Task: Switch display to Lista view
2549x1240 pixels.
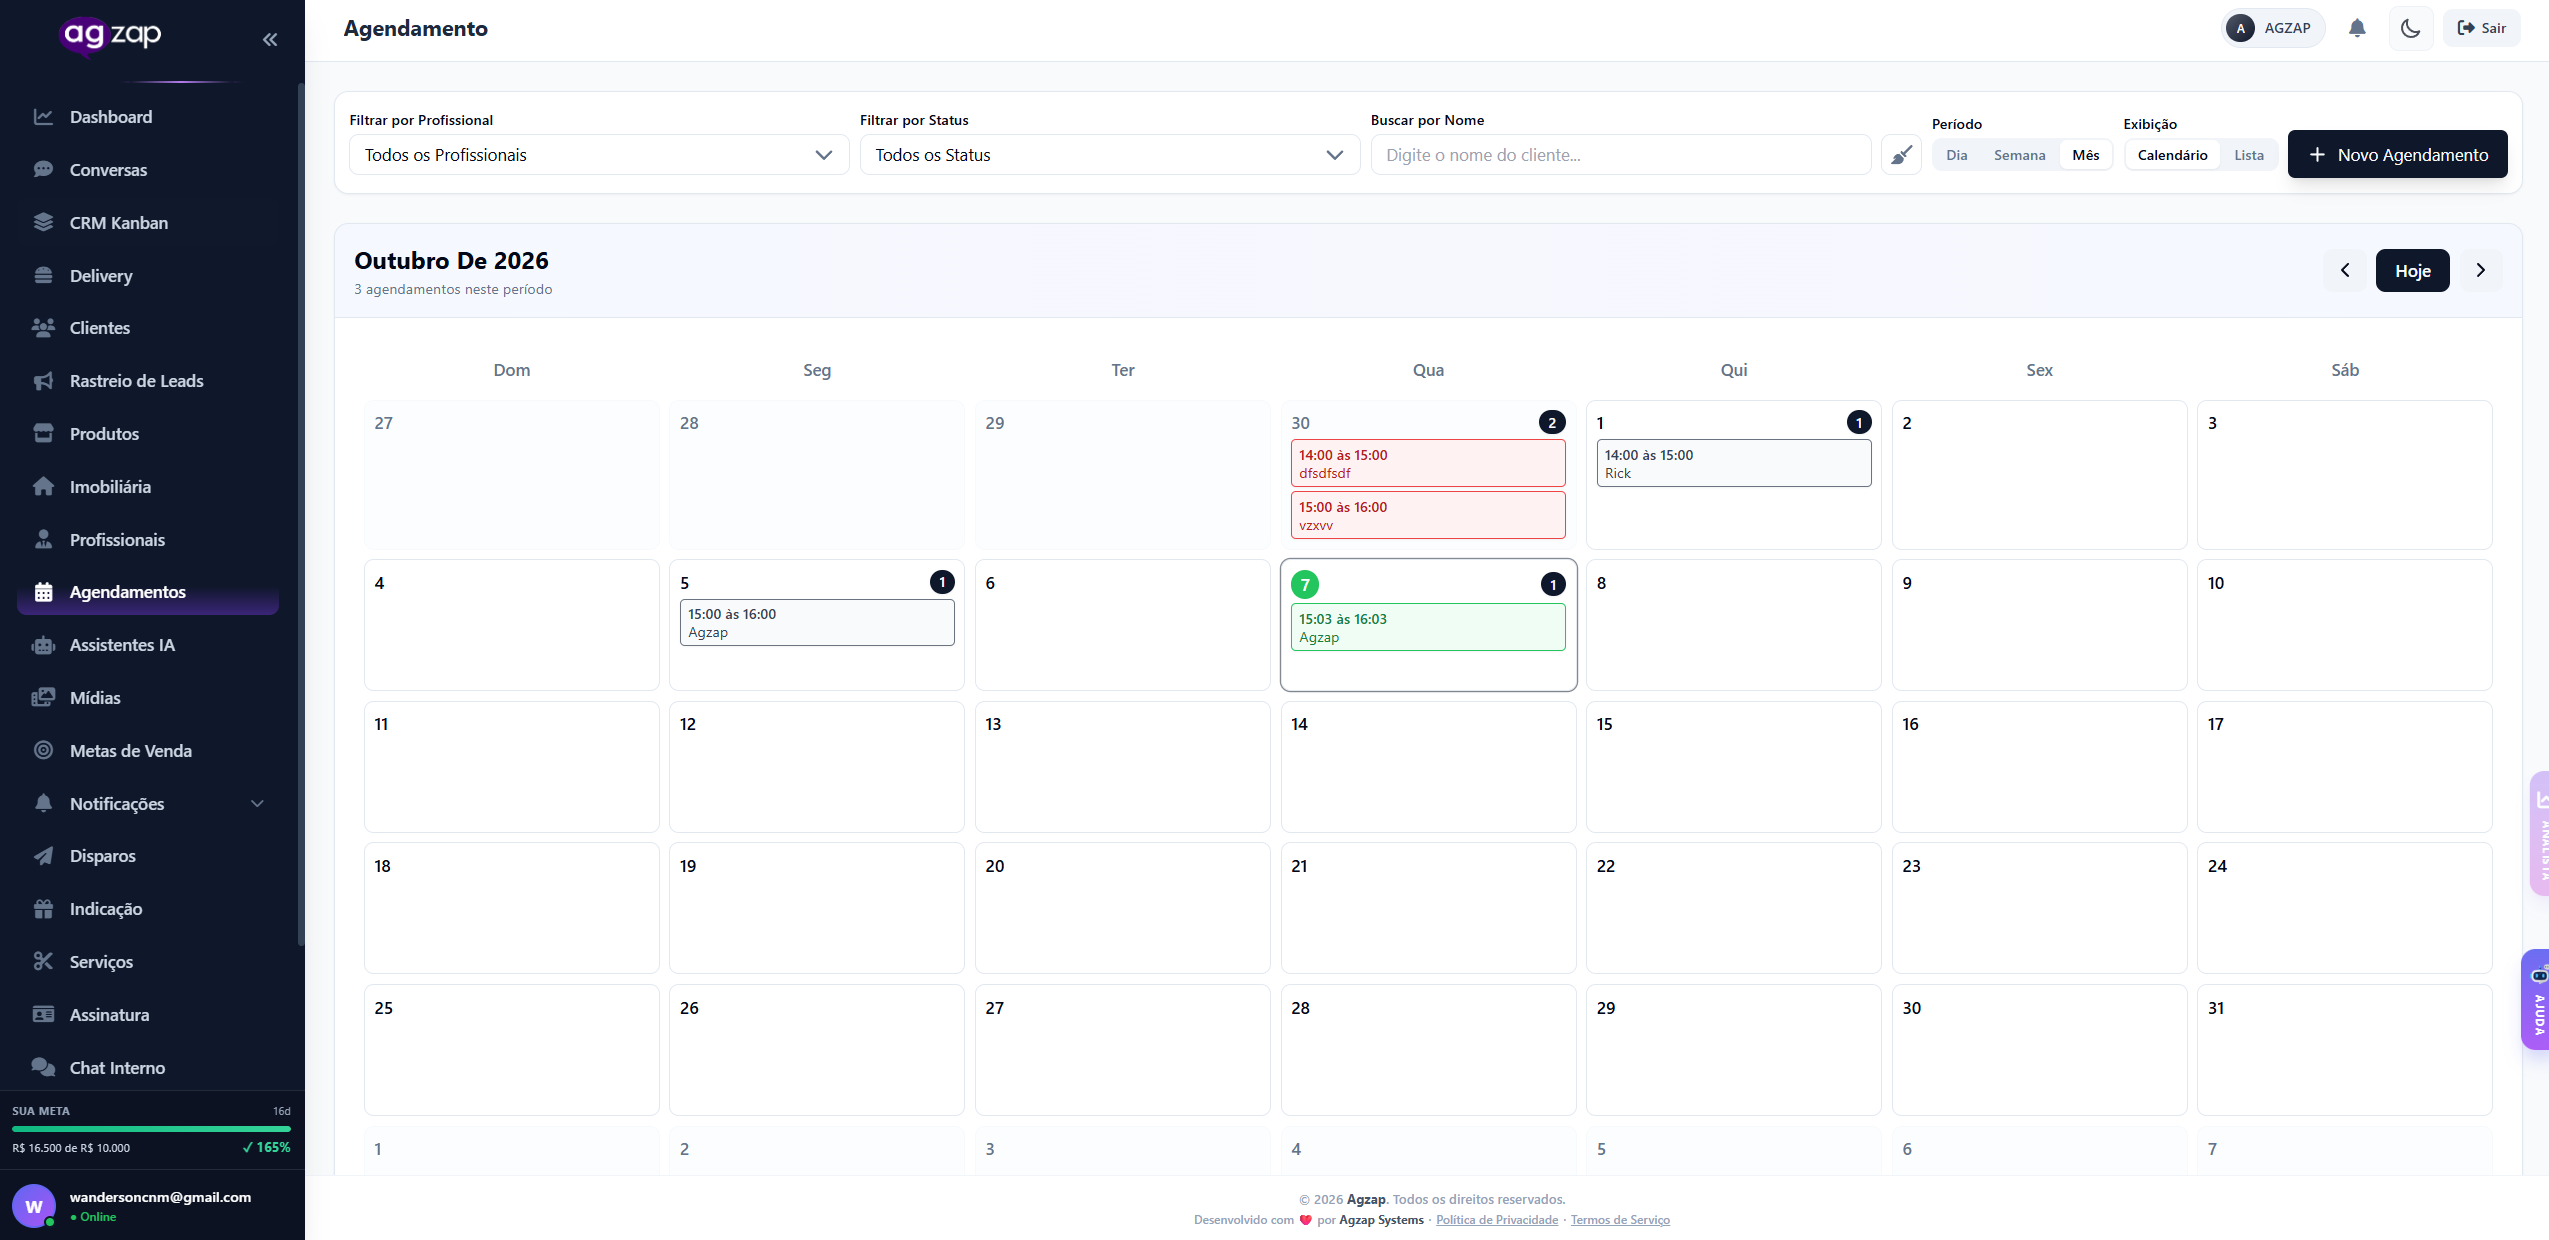Action: (x=2249, y=155)
